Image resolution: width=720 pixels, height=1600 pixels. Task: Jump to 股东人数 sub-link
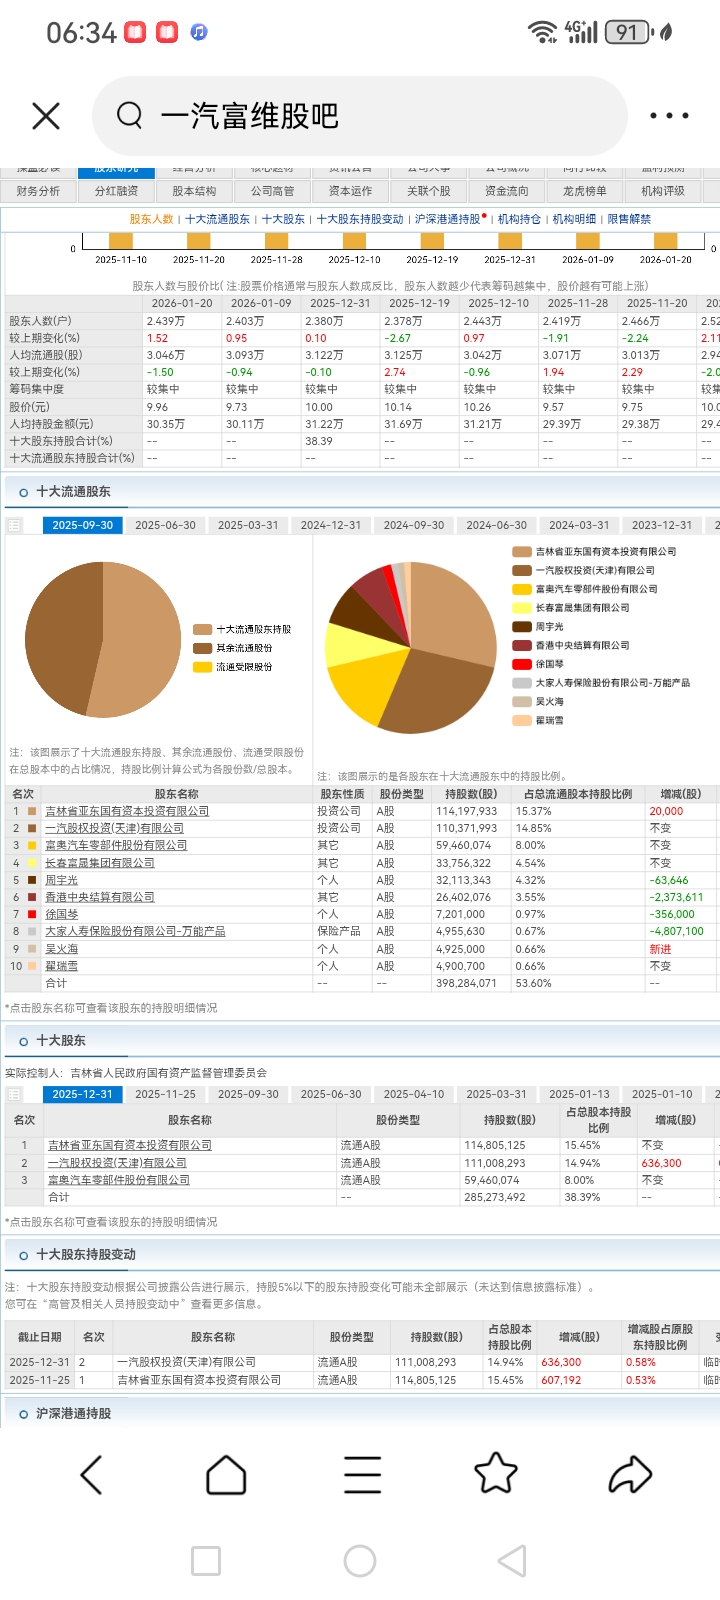pyautogui.click(x=151, y=219)
